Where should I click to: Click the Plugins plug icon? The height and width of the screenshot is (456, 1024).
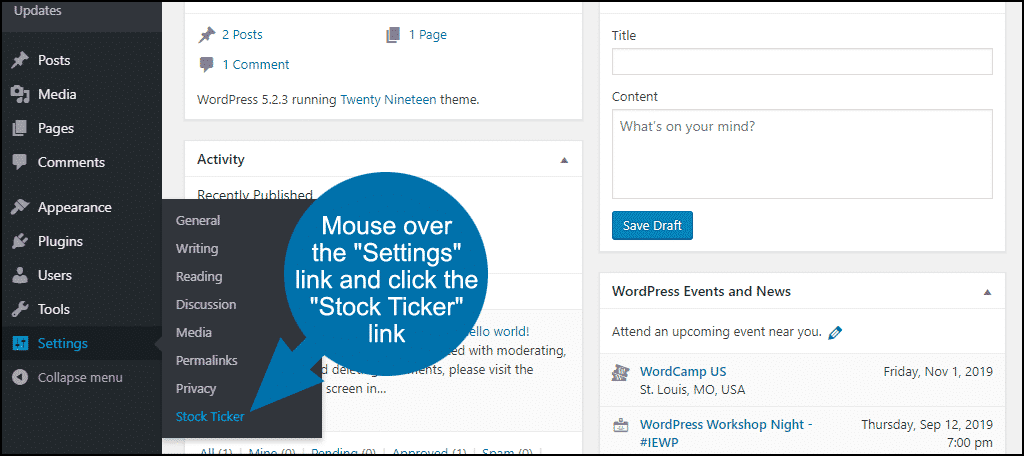coord(20,241)
